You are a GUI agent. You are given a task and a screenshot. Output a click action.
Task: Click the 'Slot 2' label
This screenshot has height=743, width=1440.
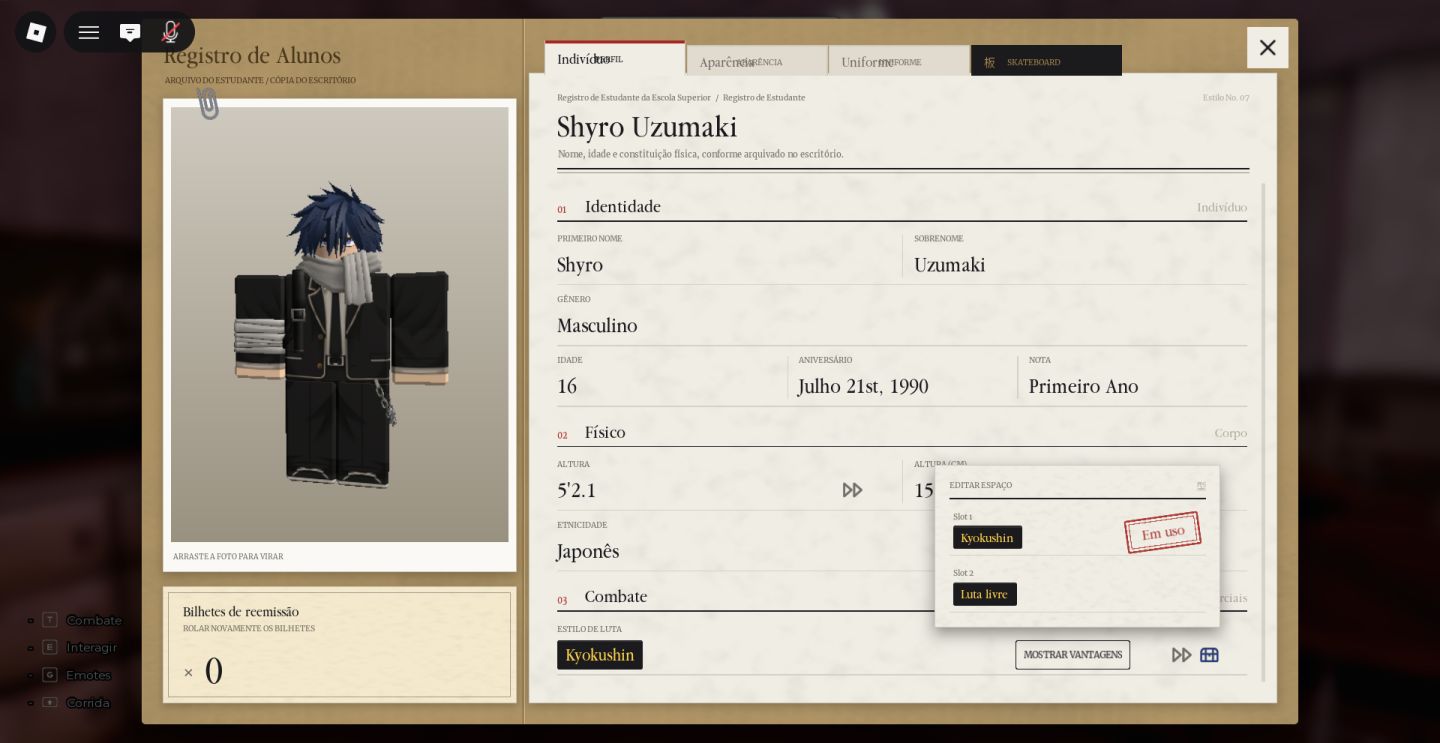(x=963, y=573)
